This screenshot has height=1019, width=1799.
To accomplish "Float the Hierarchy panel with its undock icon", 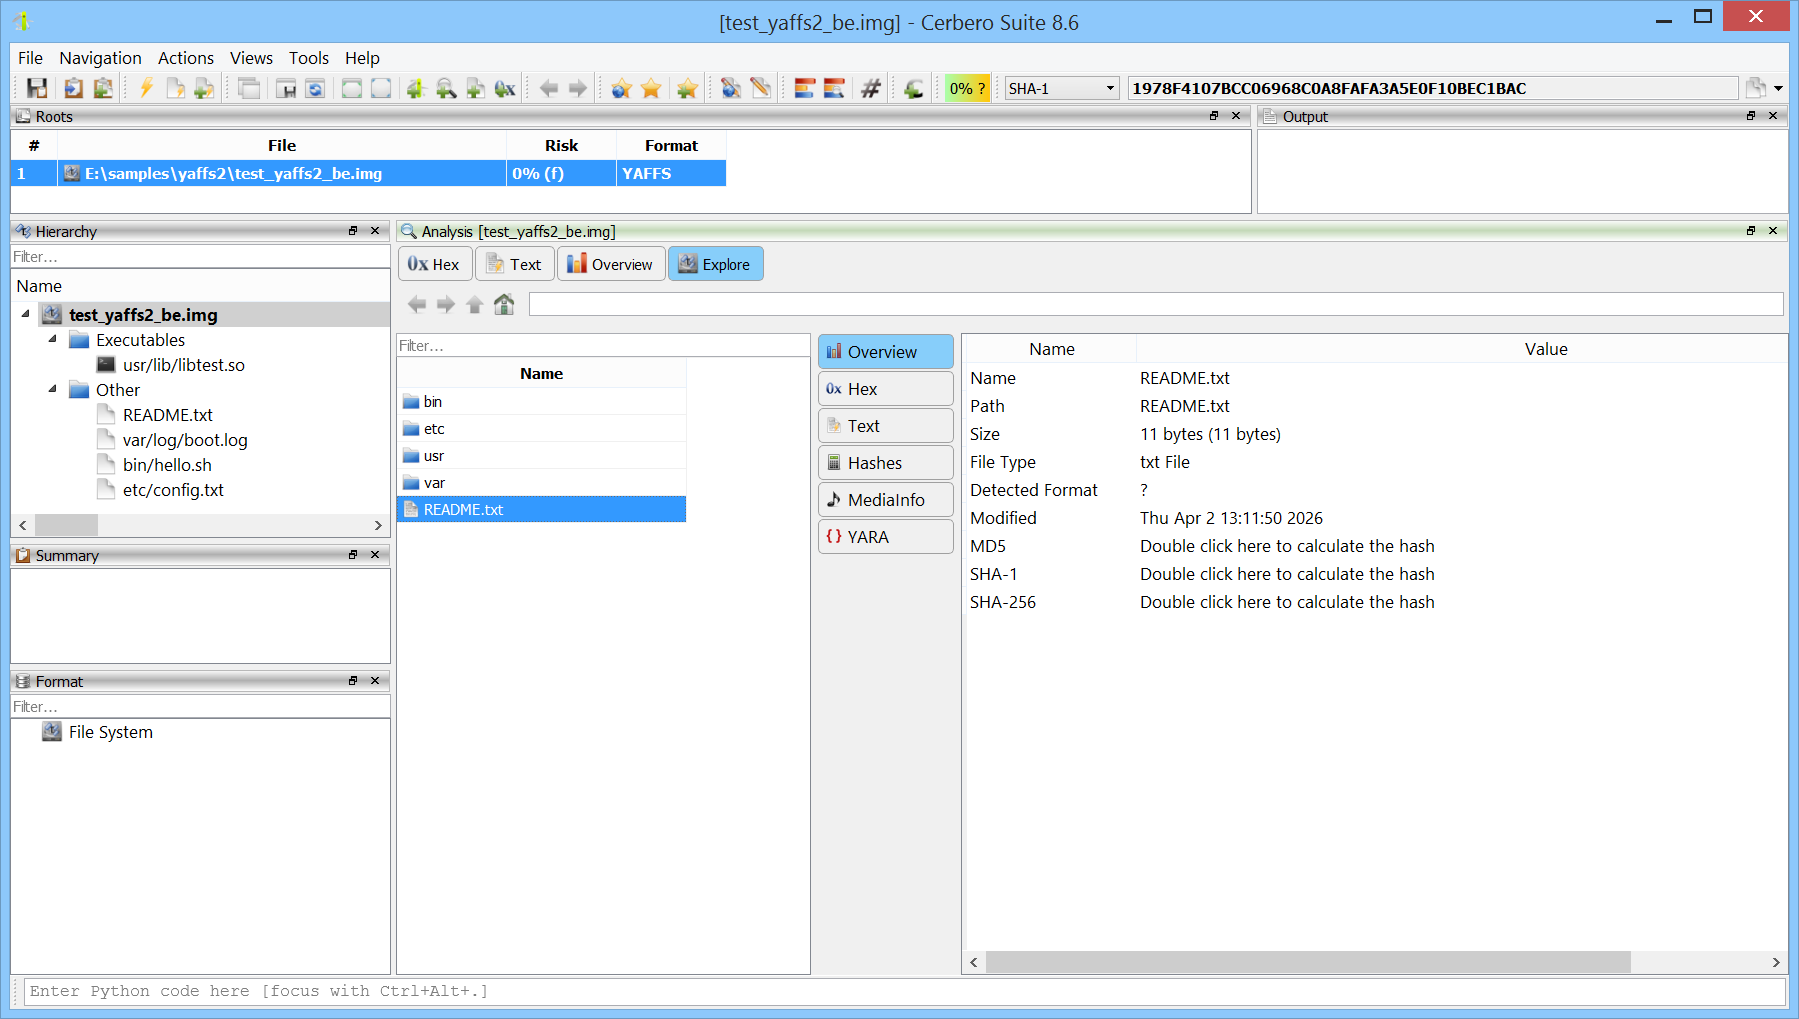I will 353,231.
